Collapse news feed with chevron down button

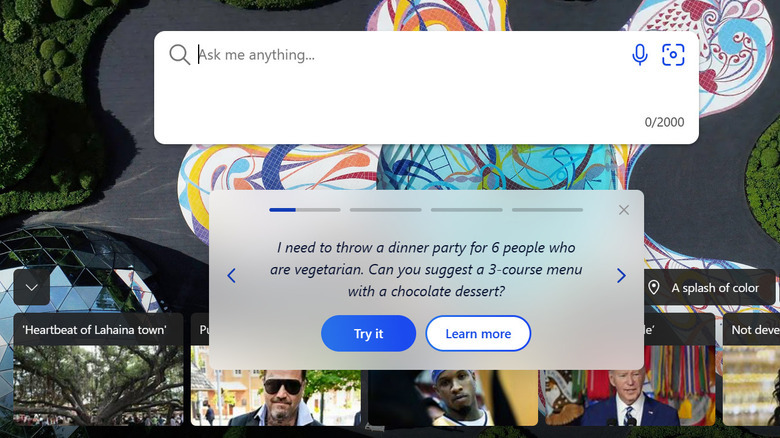(32, 287)
